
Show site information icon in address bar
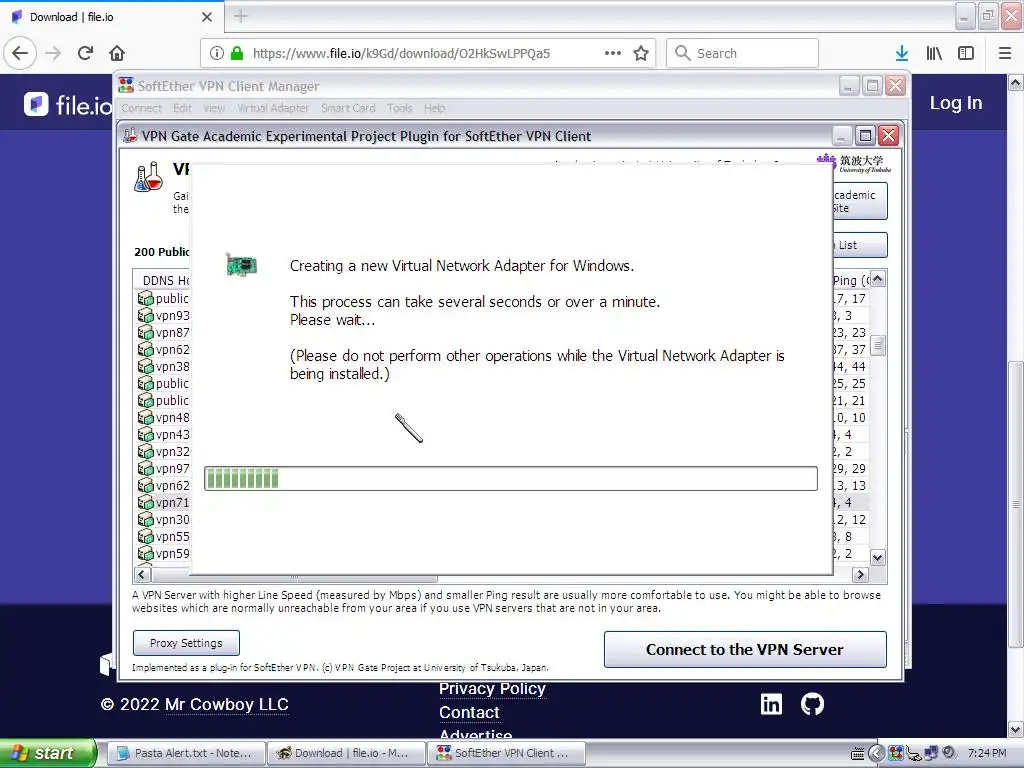click(217, 53)
